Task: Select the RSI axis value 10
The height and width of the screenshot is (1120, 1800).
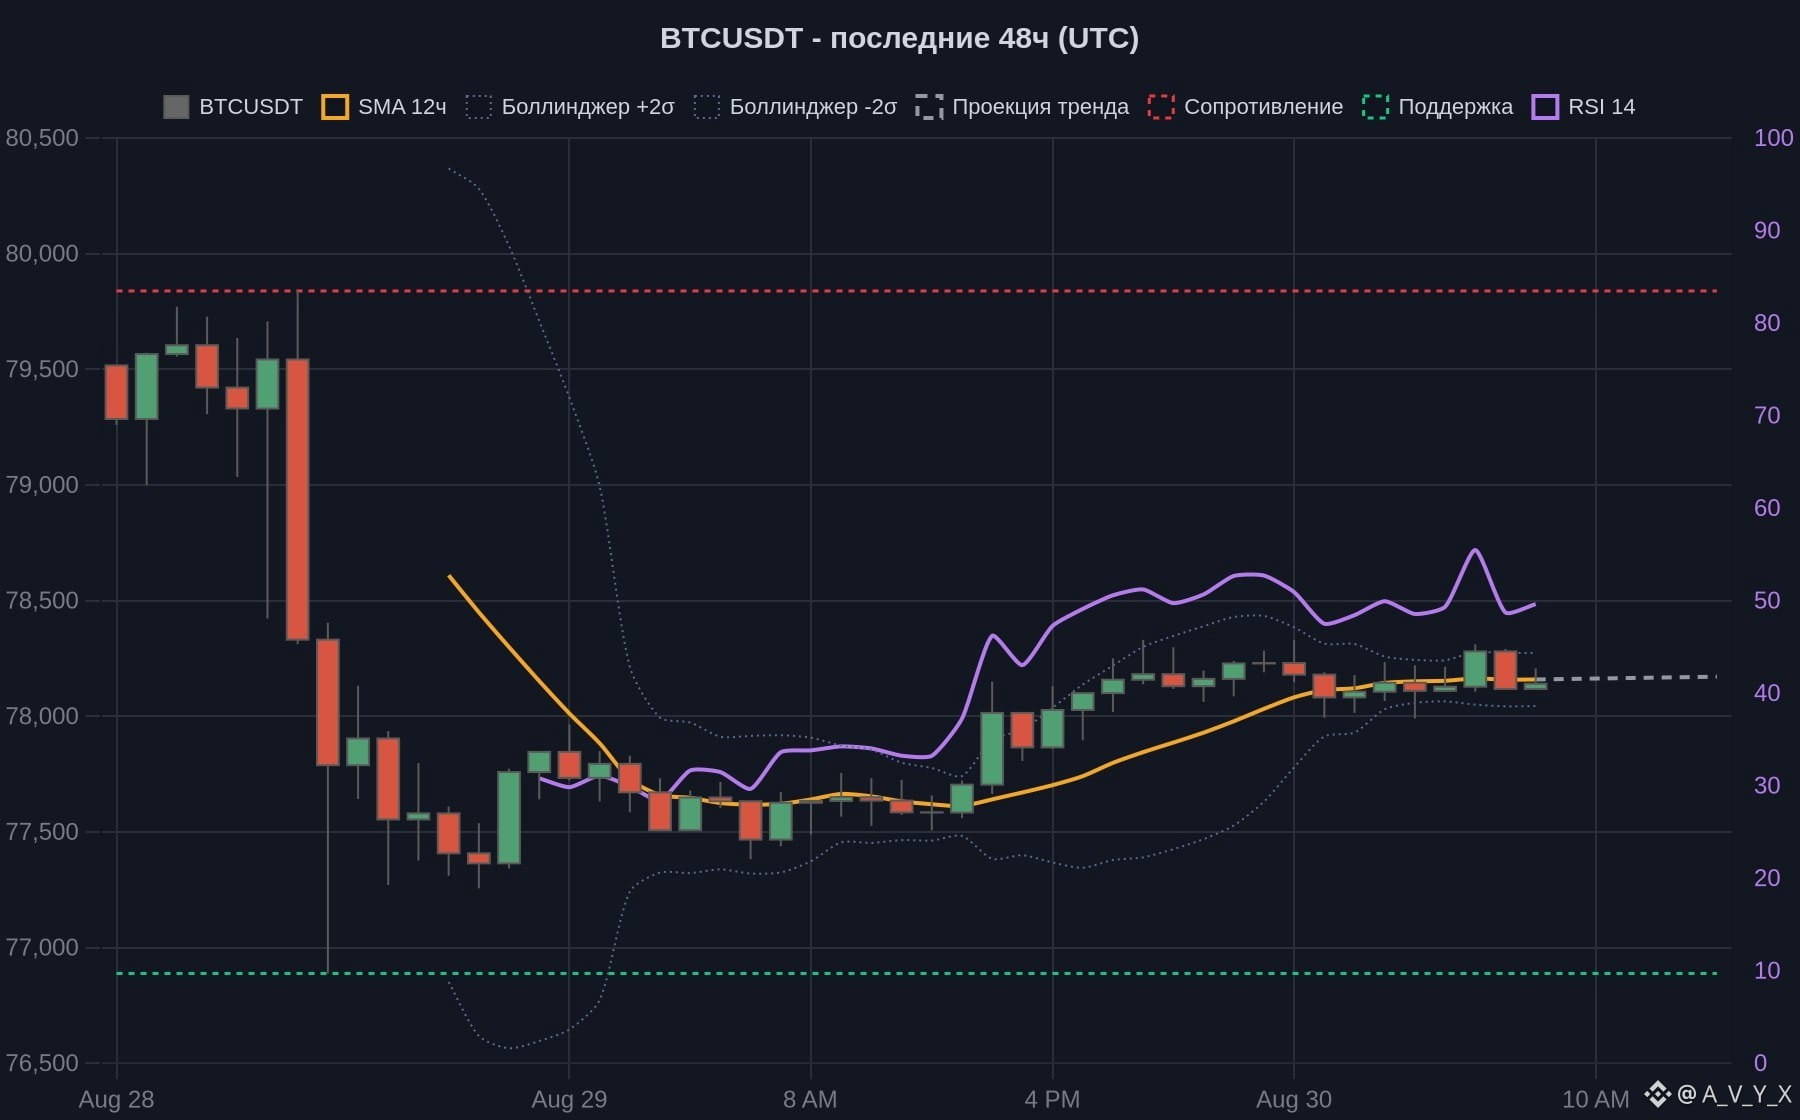Action: click(x=1767, y=971)
